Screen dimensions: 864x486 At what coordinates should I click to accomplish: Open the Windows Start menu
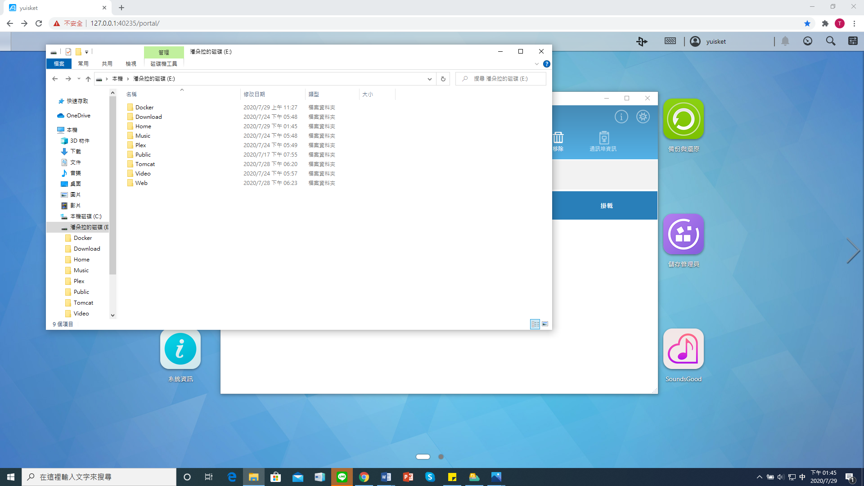(x=10, y=477)
